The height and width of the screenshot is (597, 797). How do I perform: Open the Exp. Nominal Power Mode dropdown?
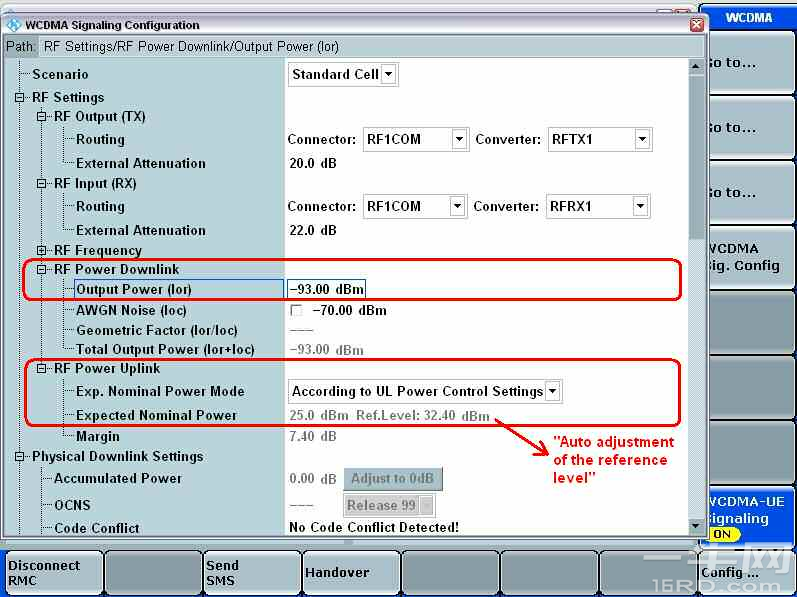point(553,391)
